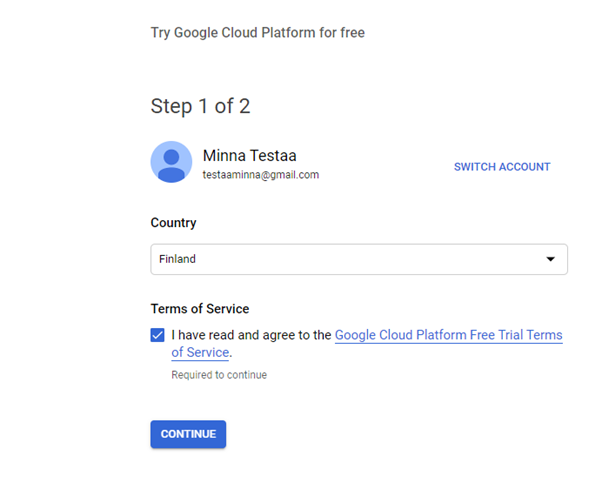Image resolution: width=602 pixels, height=503 pixels.
Task: Click the account name Minna Testaa
Action: pyautogui.click(x=250, y=156)
